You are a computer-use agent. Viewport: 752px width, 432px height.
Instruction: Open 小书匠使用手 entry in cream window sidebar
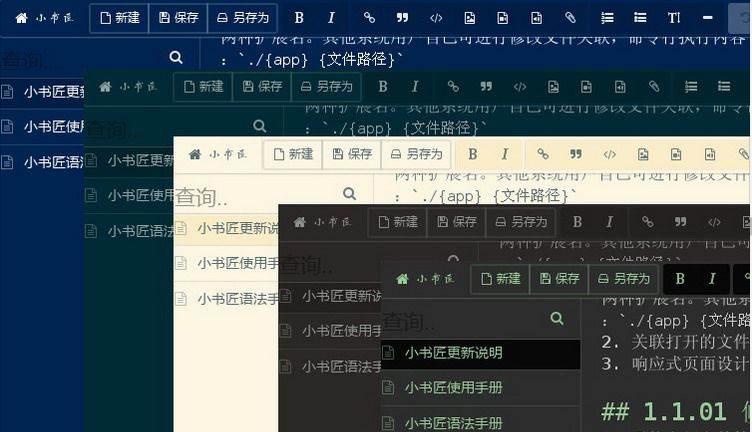[x=226, y=263]
